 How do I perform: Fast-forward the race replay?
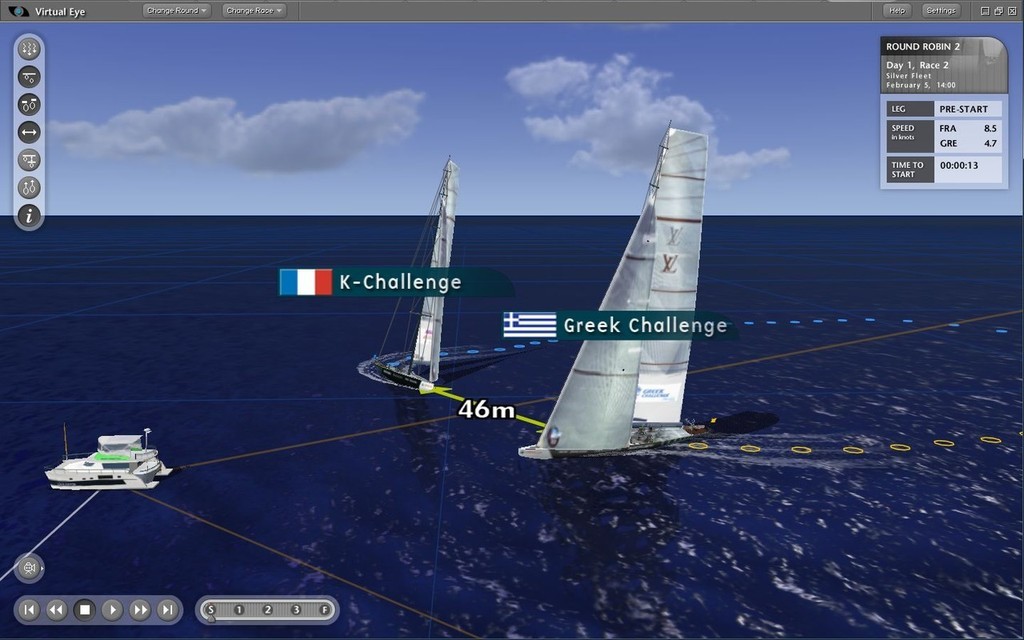pyautogui.click(x=140, y=609)
